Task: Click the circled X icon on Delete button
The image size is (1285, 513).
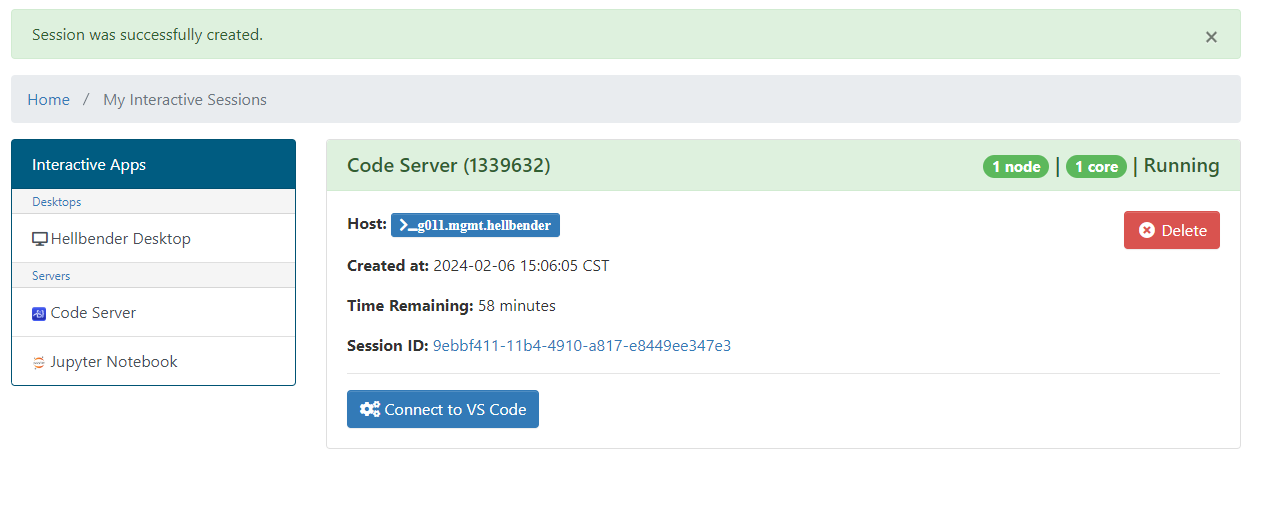Action: (1146, 230)
